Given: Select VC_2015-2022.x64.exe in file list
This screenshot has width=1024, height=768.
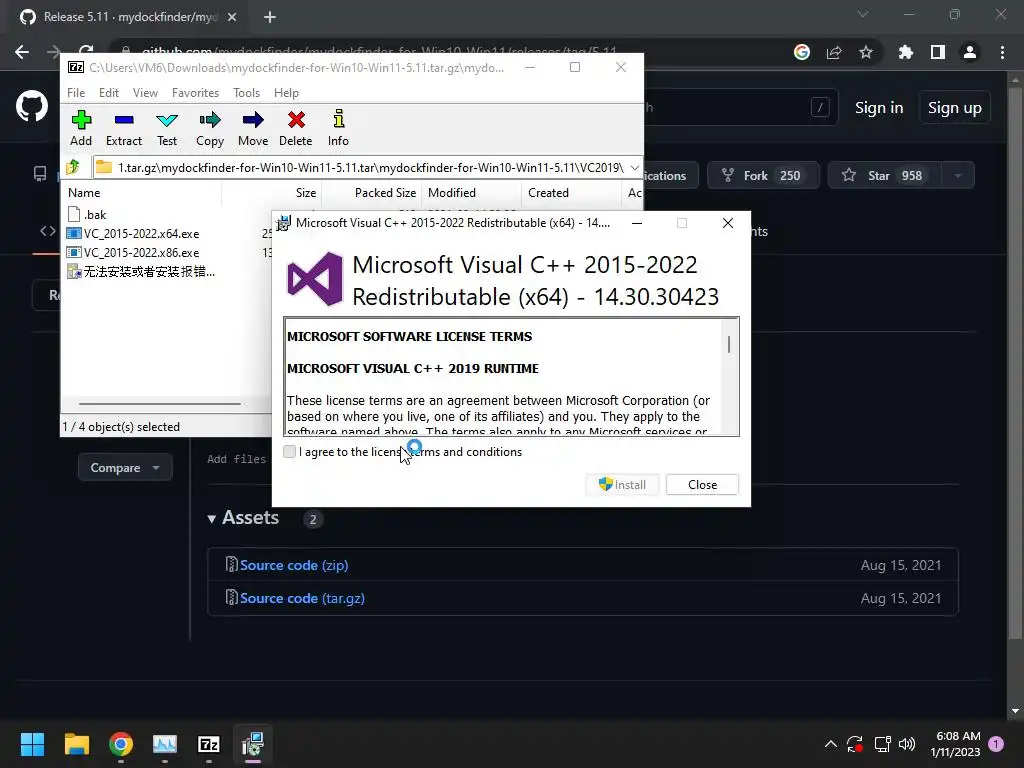Looking at the screenshot, I should (x=133, y=233).
